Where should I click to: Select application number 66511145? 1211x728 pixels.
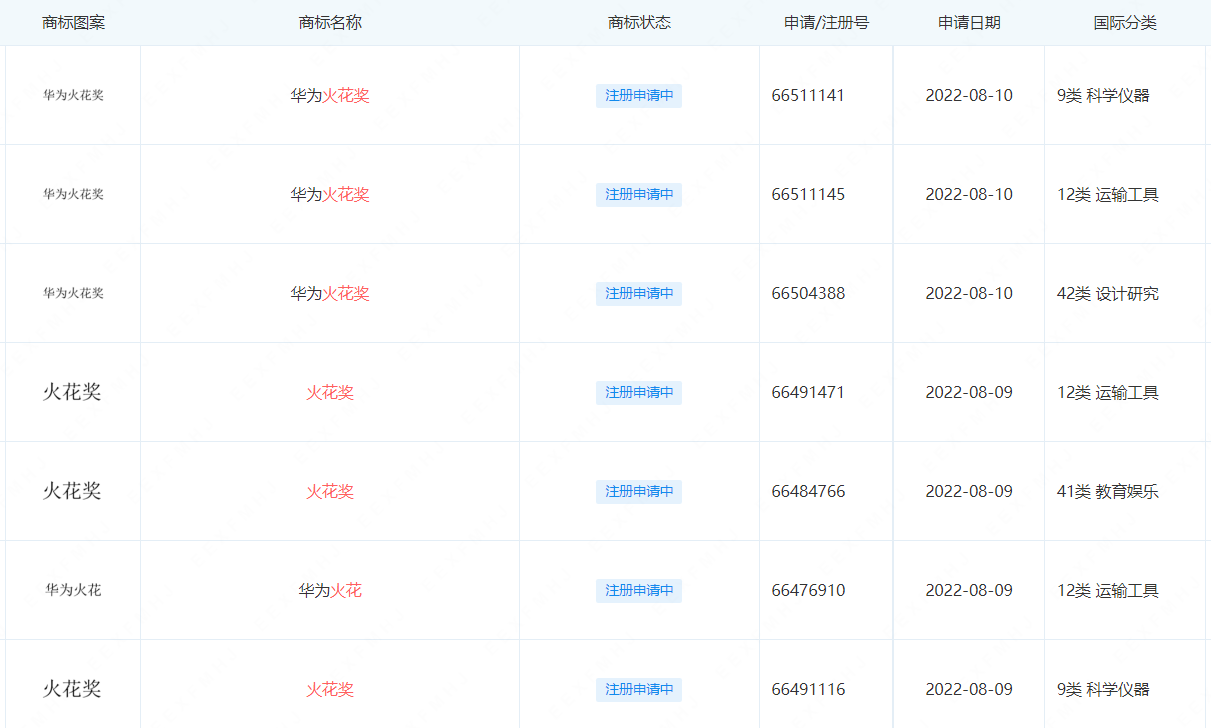[x=808, y=195]
